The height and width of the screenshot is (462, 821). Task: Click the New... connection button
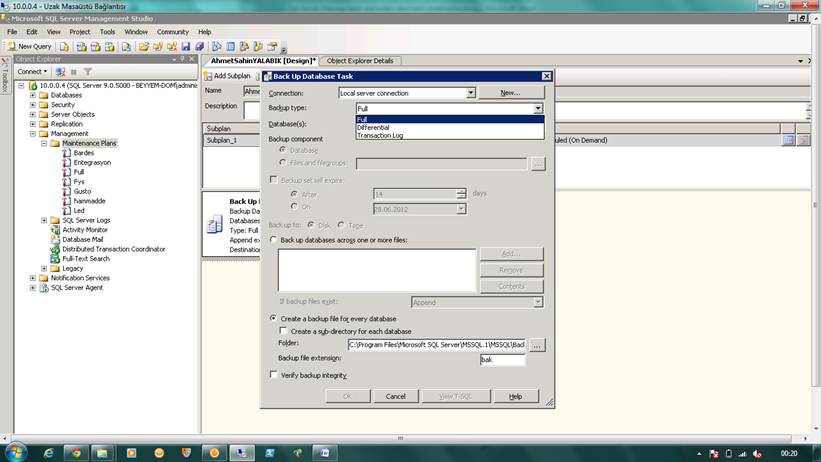click(x=511, y=93)
